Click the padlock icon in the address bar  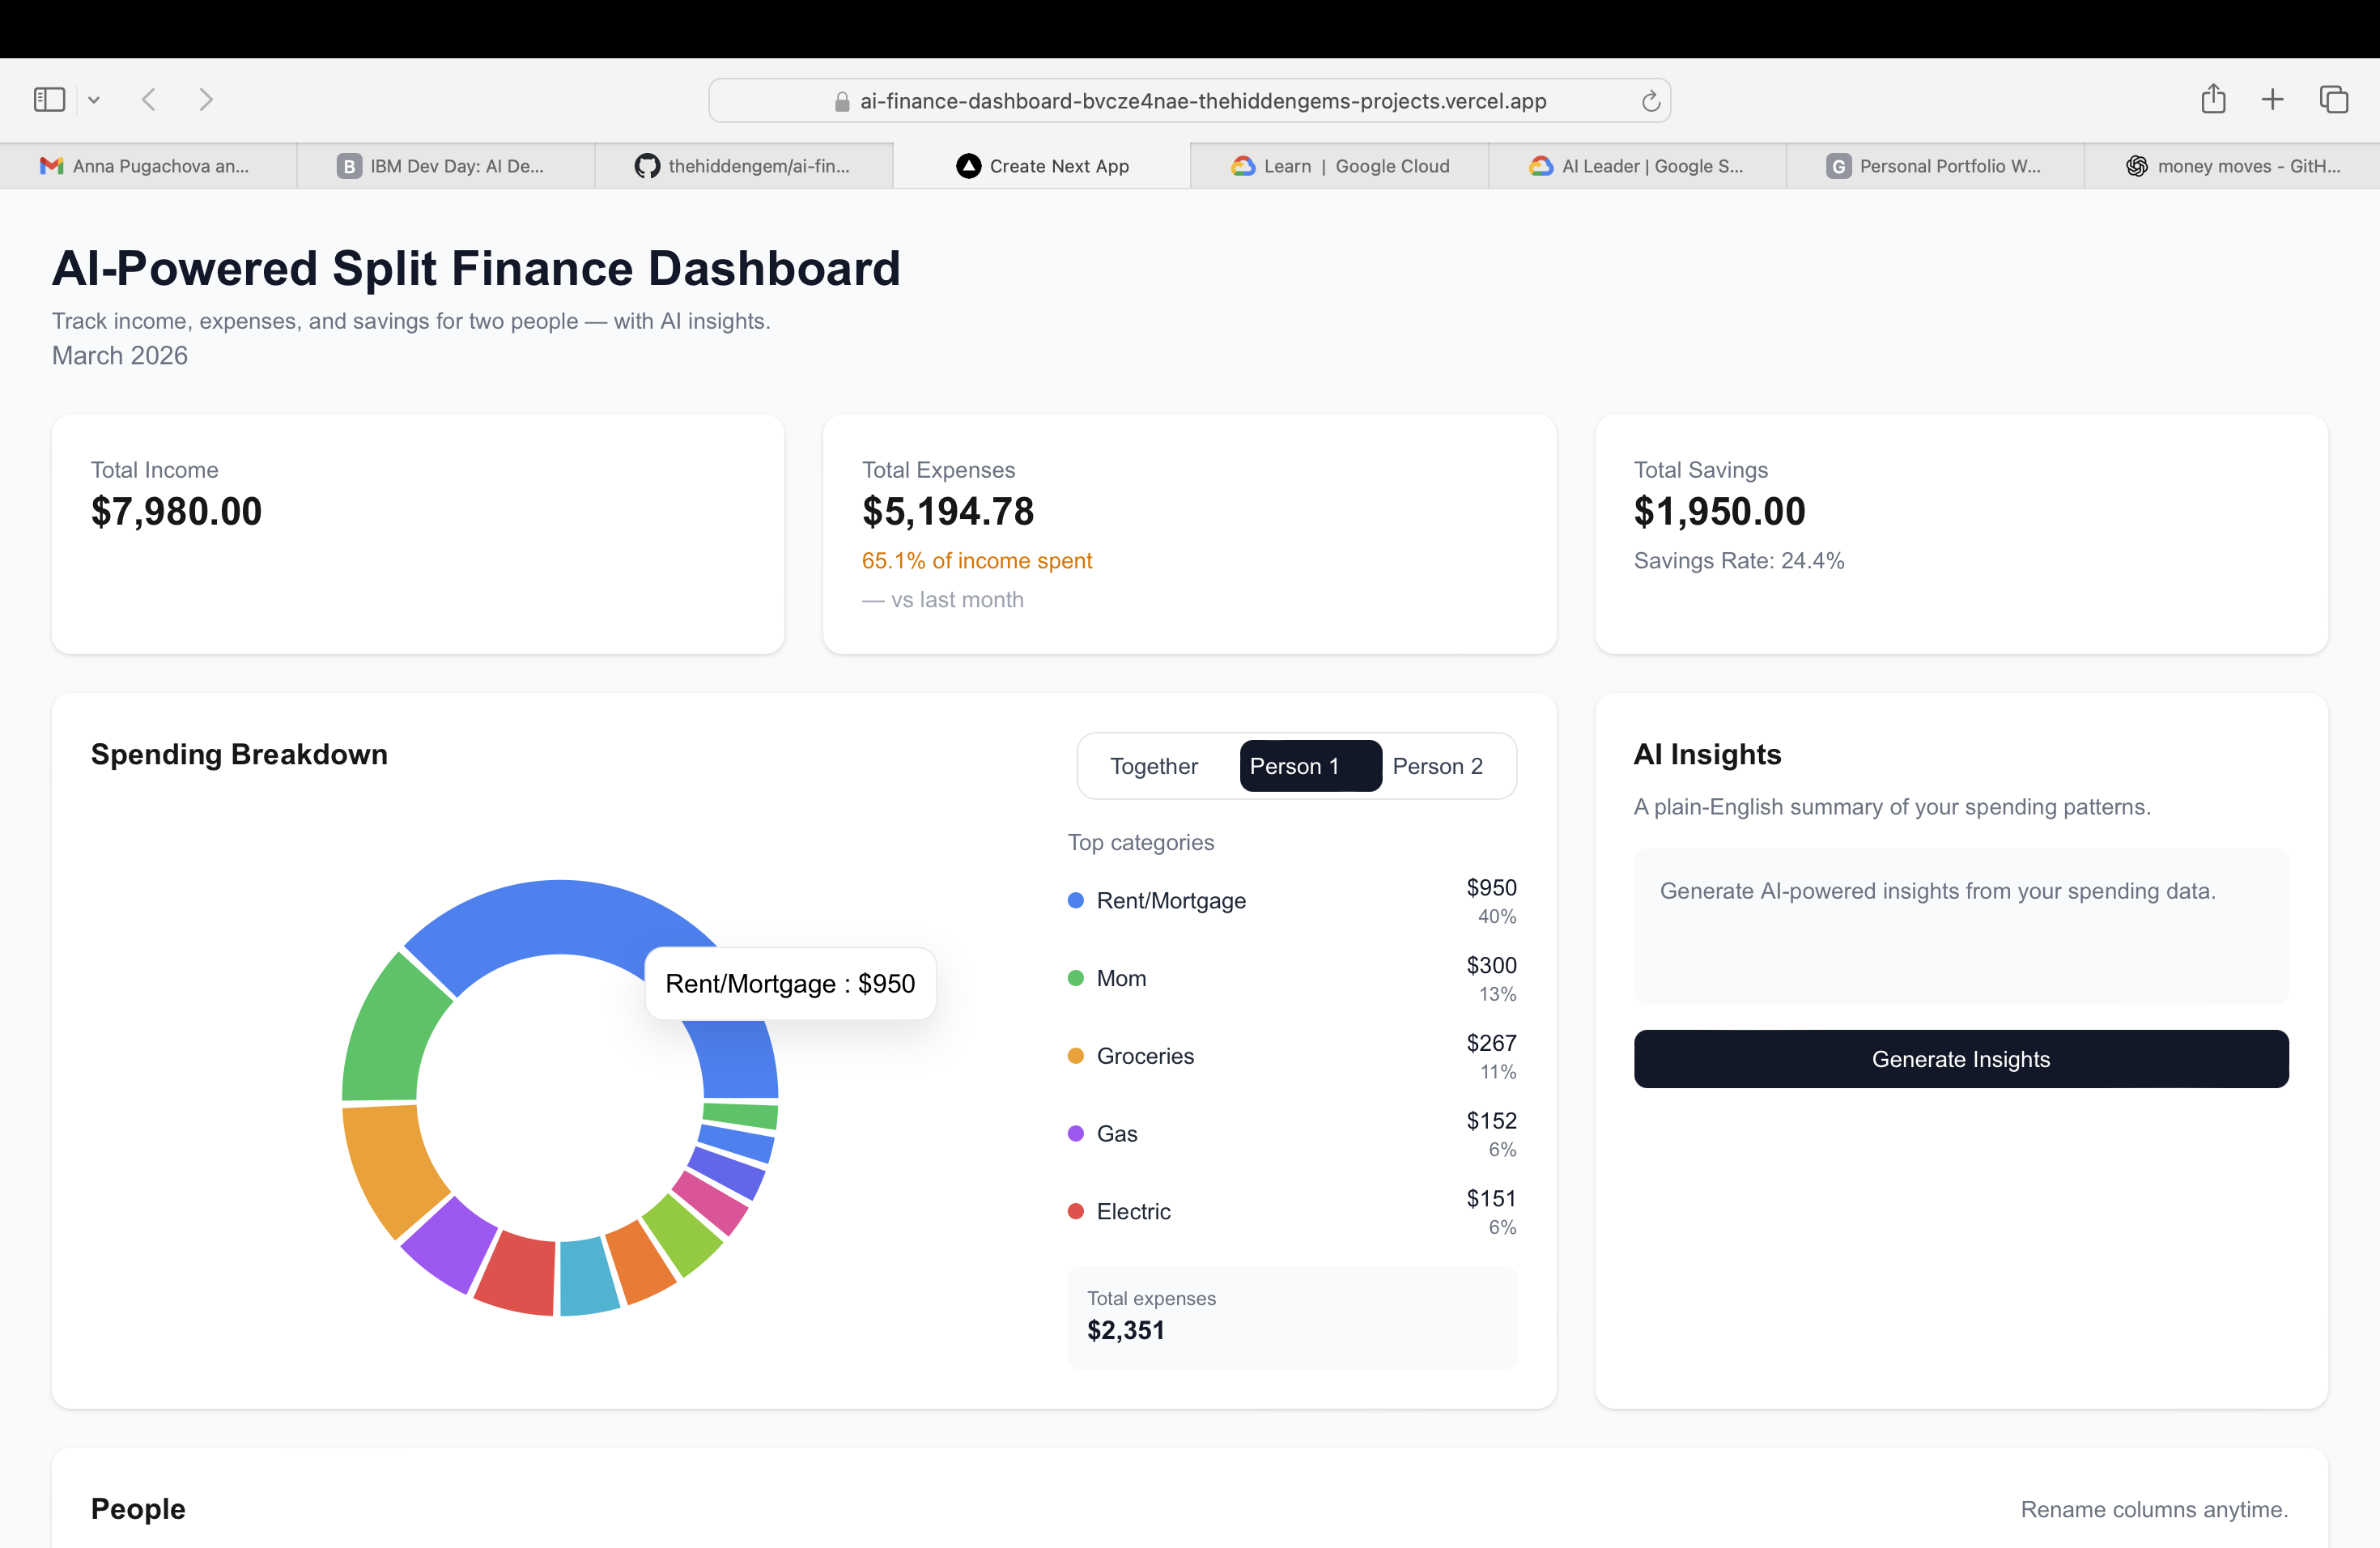842,101
